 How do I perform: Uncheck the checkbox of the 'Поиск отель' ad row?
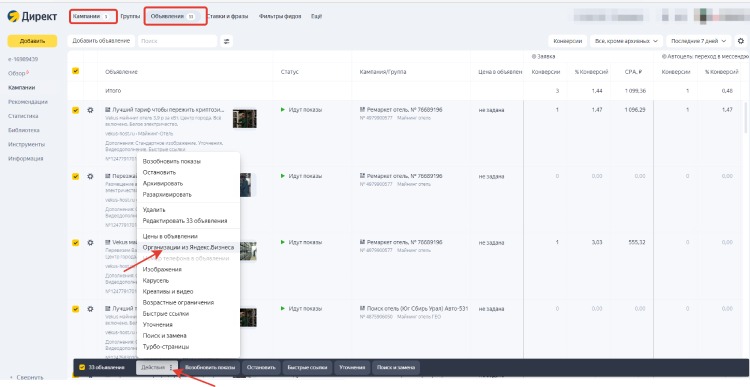(x=76, y=309)
